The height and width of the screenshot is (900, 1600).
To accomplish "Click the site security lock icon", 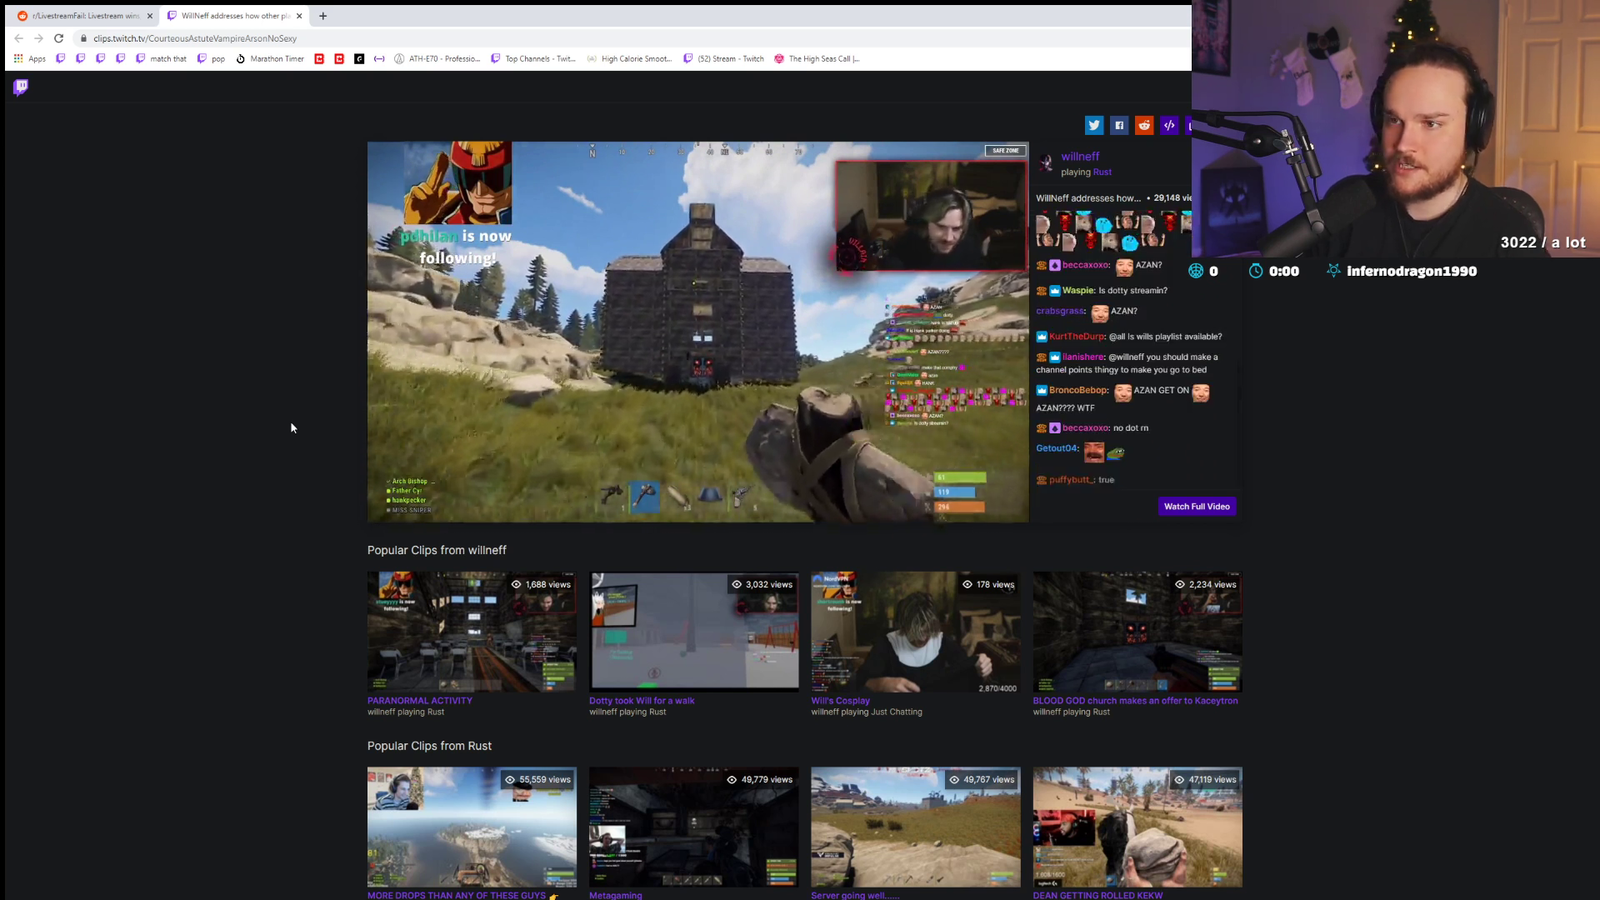I will (x=84, y=38).
